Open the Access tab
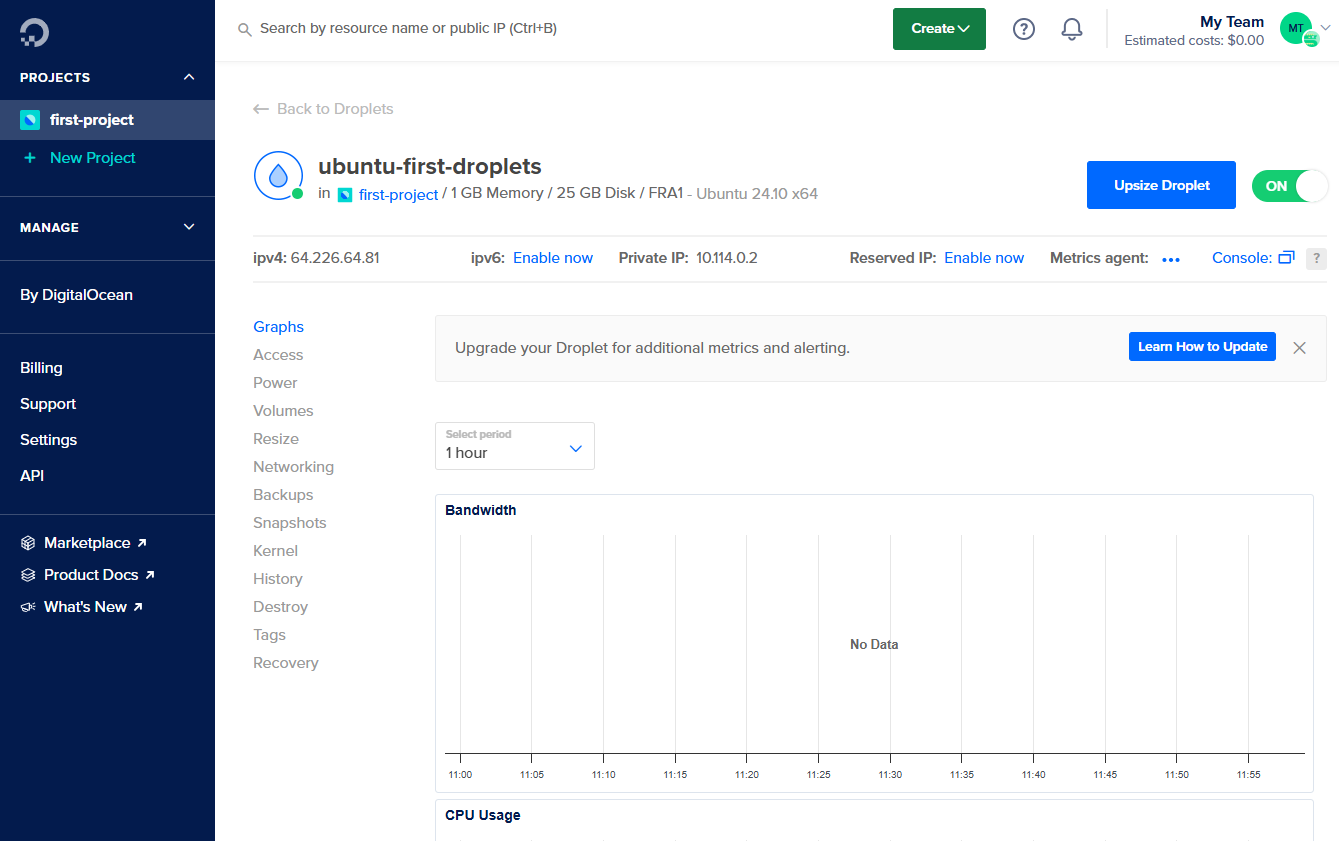 [x=278, y=355]
